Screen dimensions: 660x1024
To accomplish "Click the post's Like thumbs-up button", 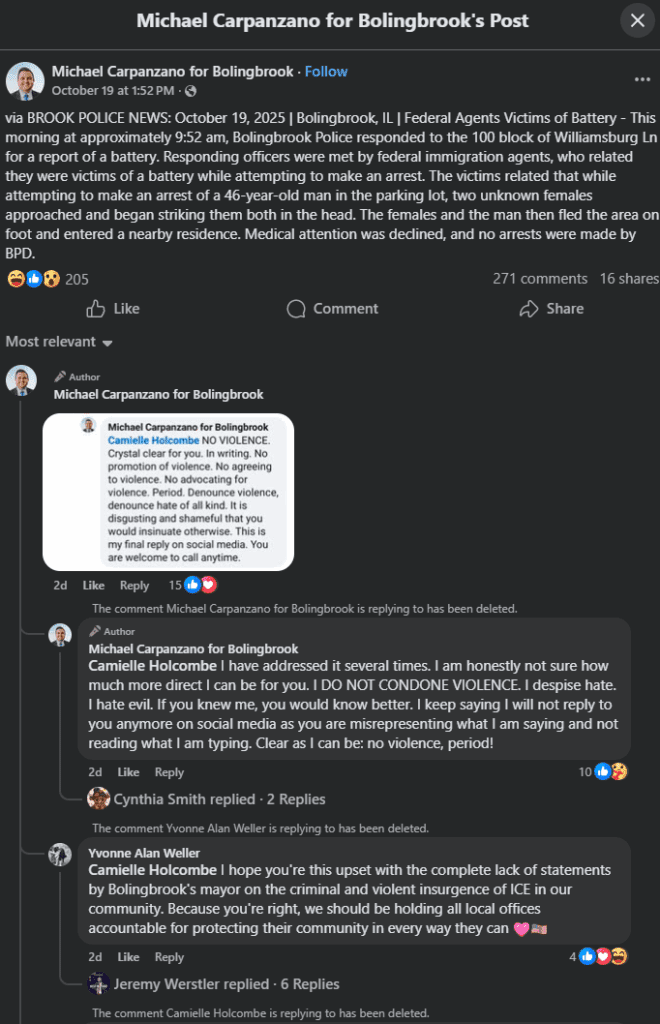I will [x=113, y=309].
